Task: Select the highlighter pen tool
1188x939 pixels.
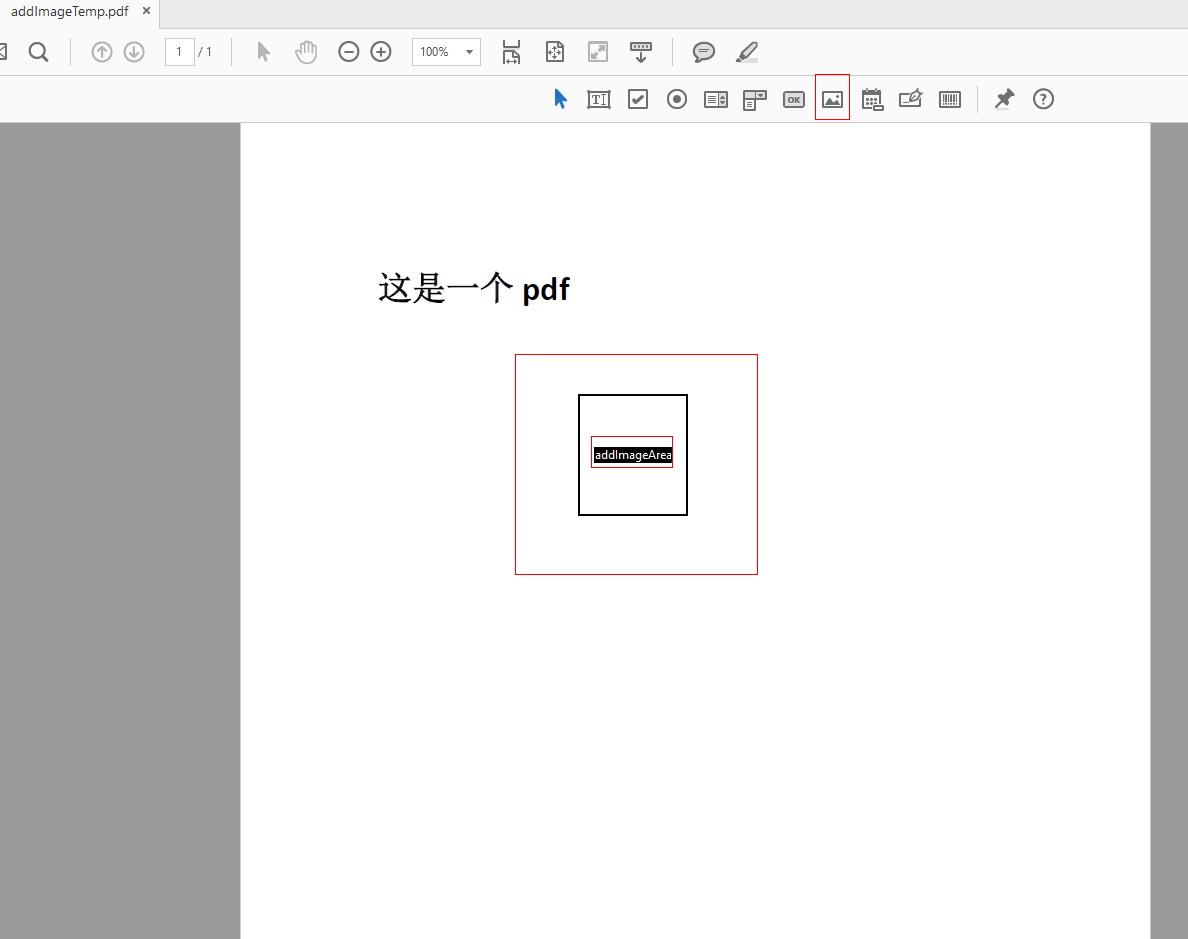Action: pyautogui.click(x=747, y=52)
